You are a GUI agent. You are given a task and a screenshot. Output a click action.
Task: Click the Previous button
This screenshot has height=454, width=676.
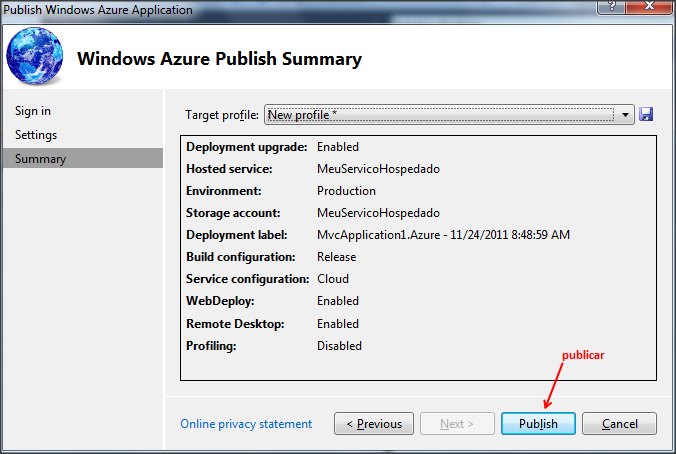click(x=374, y=424)
